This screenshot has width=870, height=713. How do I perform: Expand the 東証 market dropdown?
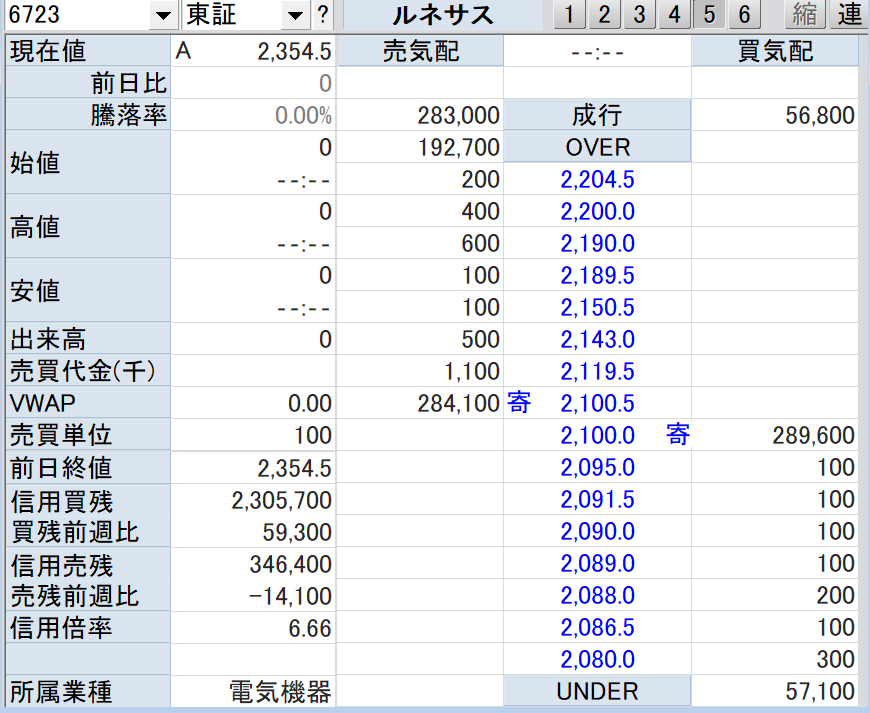click(x=294, y=15)
